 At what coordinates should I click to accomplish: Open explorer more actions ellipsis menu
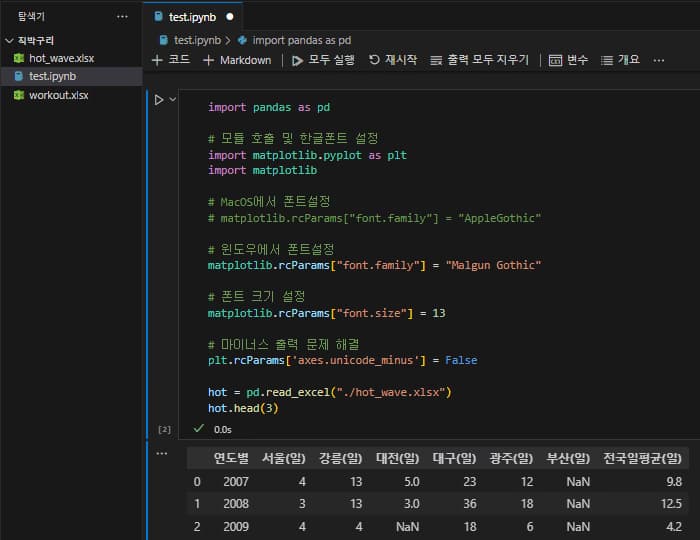(x=122, y=17)
